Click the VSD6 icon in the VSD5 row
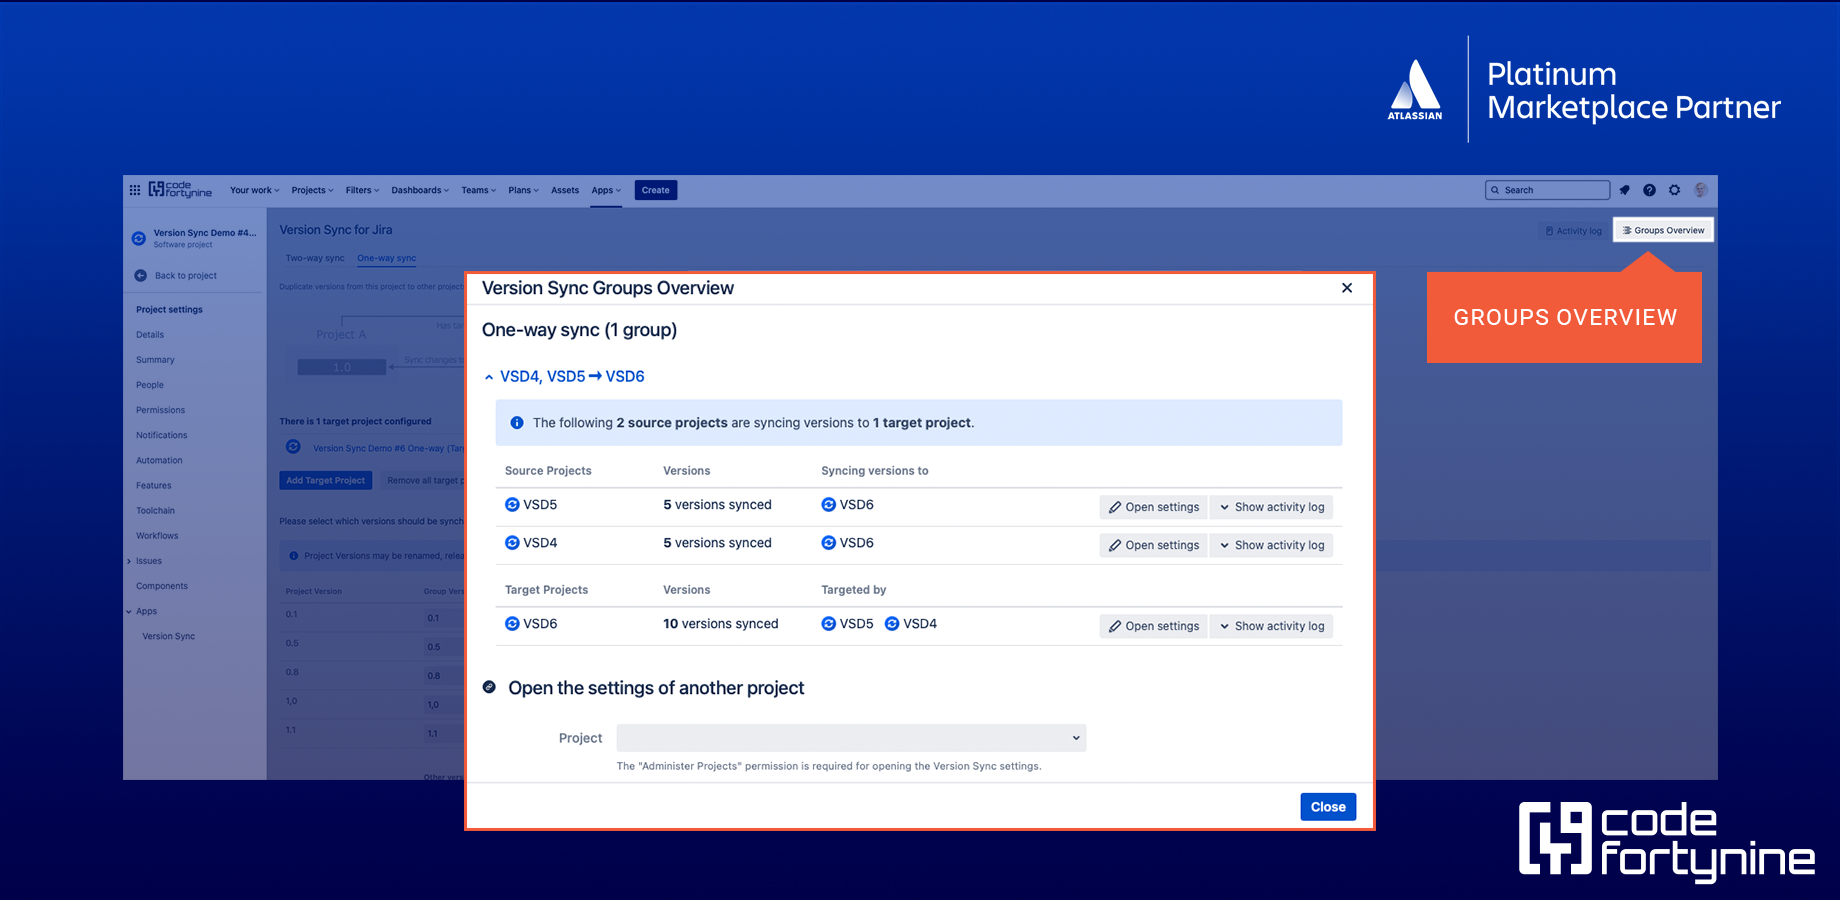 click(828, 505)
